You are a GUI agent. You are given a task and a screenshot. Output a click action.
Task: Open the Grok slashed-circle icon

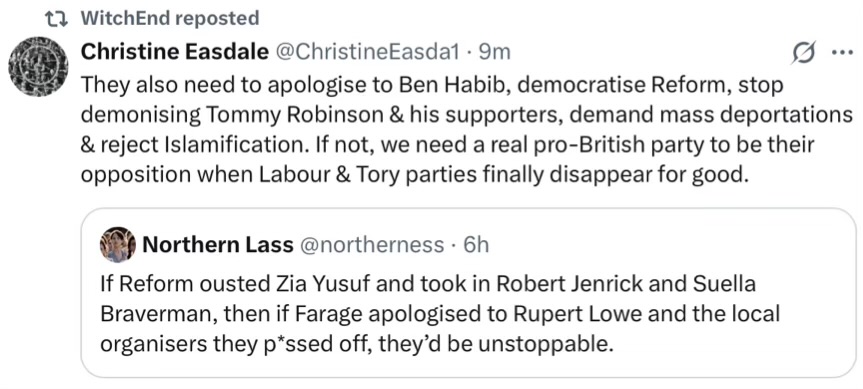[804, 53]
